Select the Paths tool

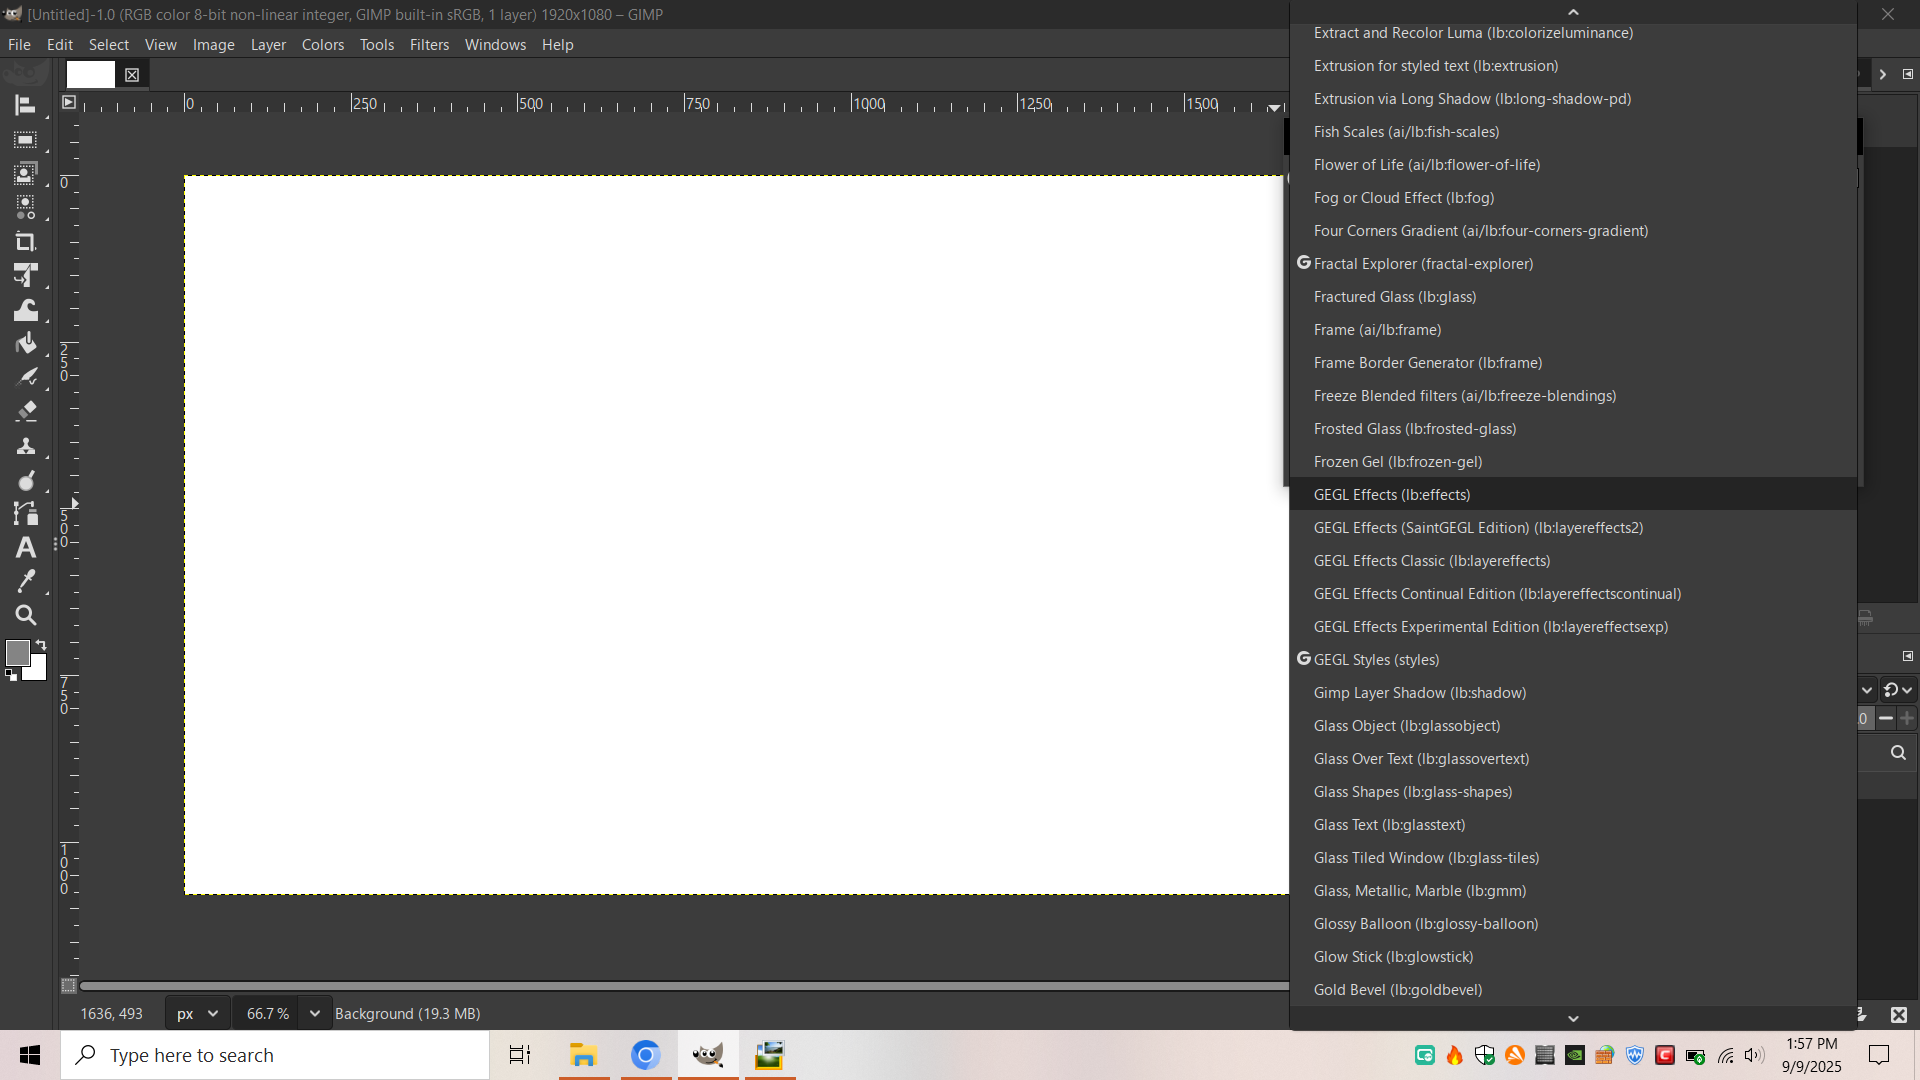coord(26,514)
